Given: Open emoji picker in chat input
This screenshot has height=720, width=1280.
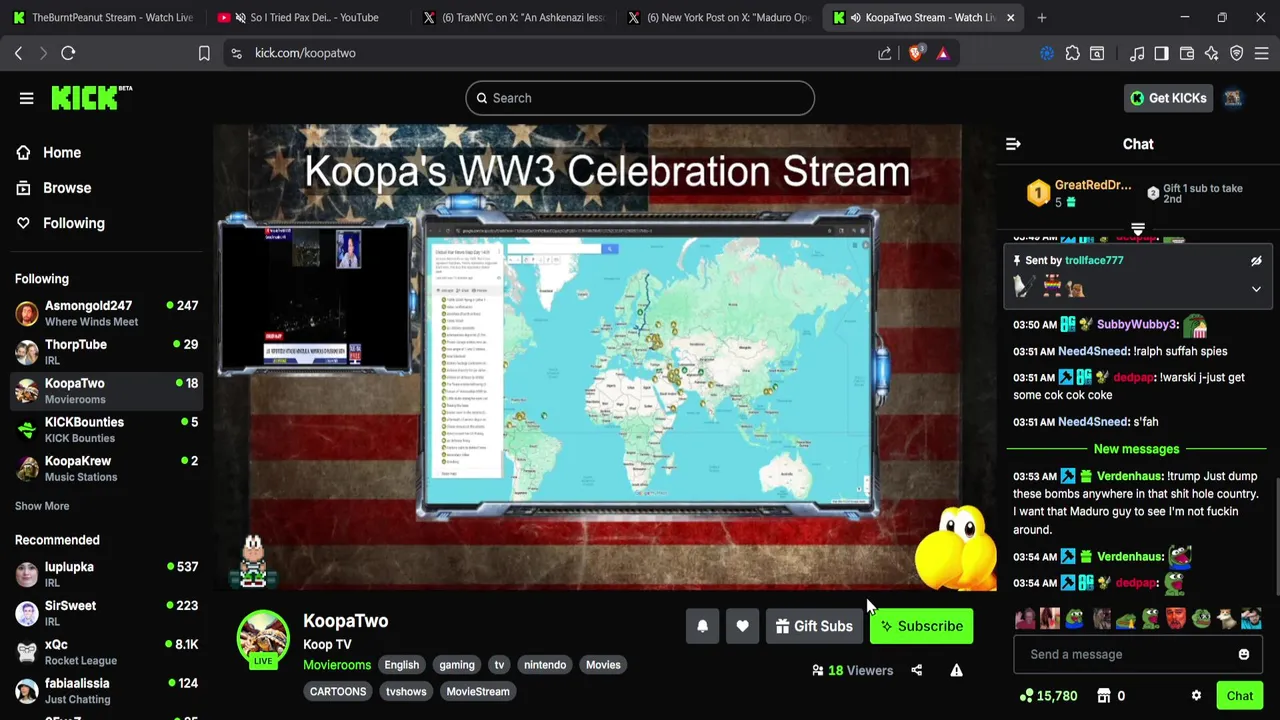Looking at the screenshot, I should pos(1244,654).
